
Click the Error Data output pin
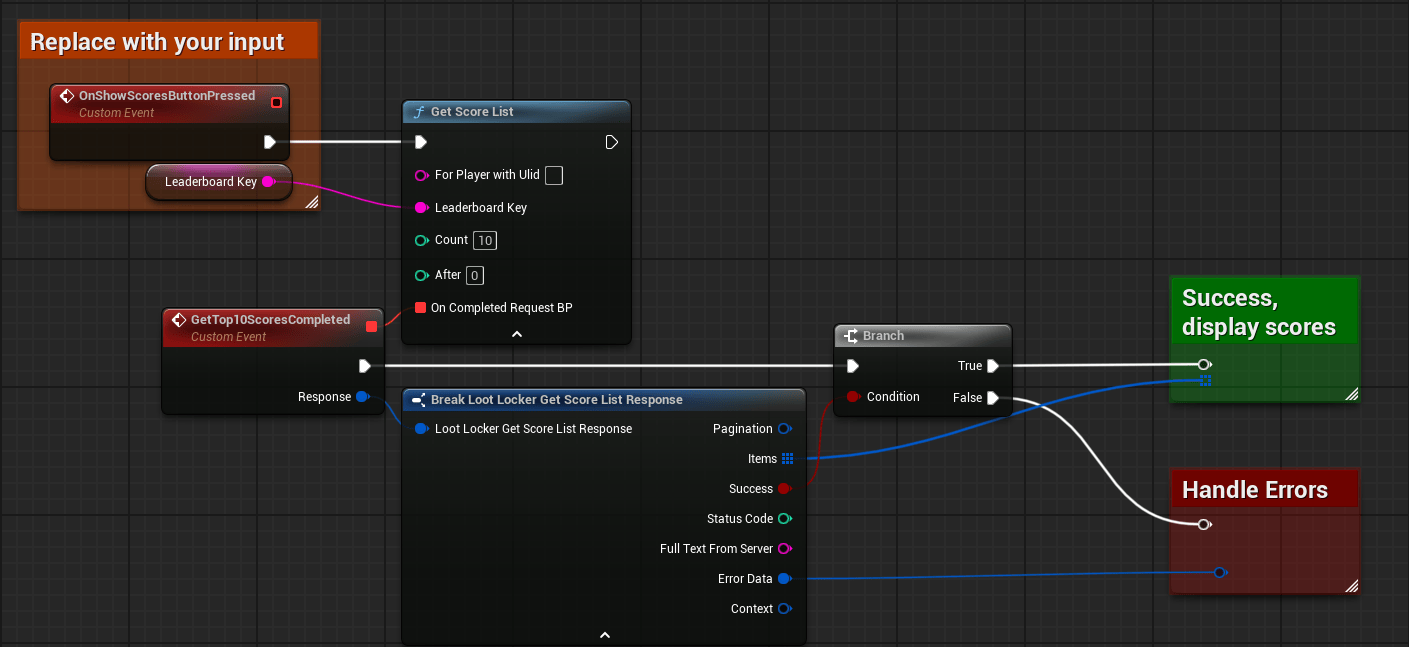(784, 579)
